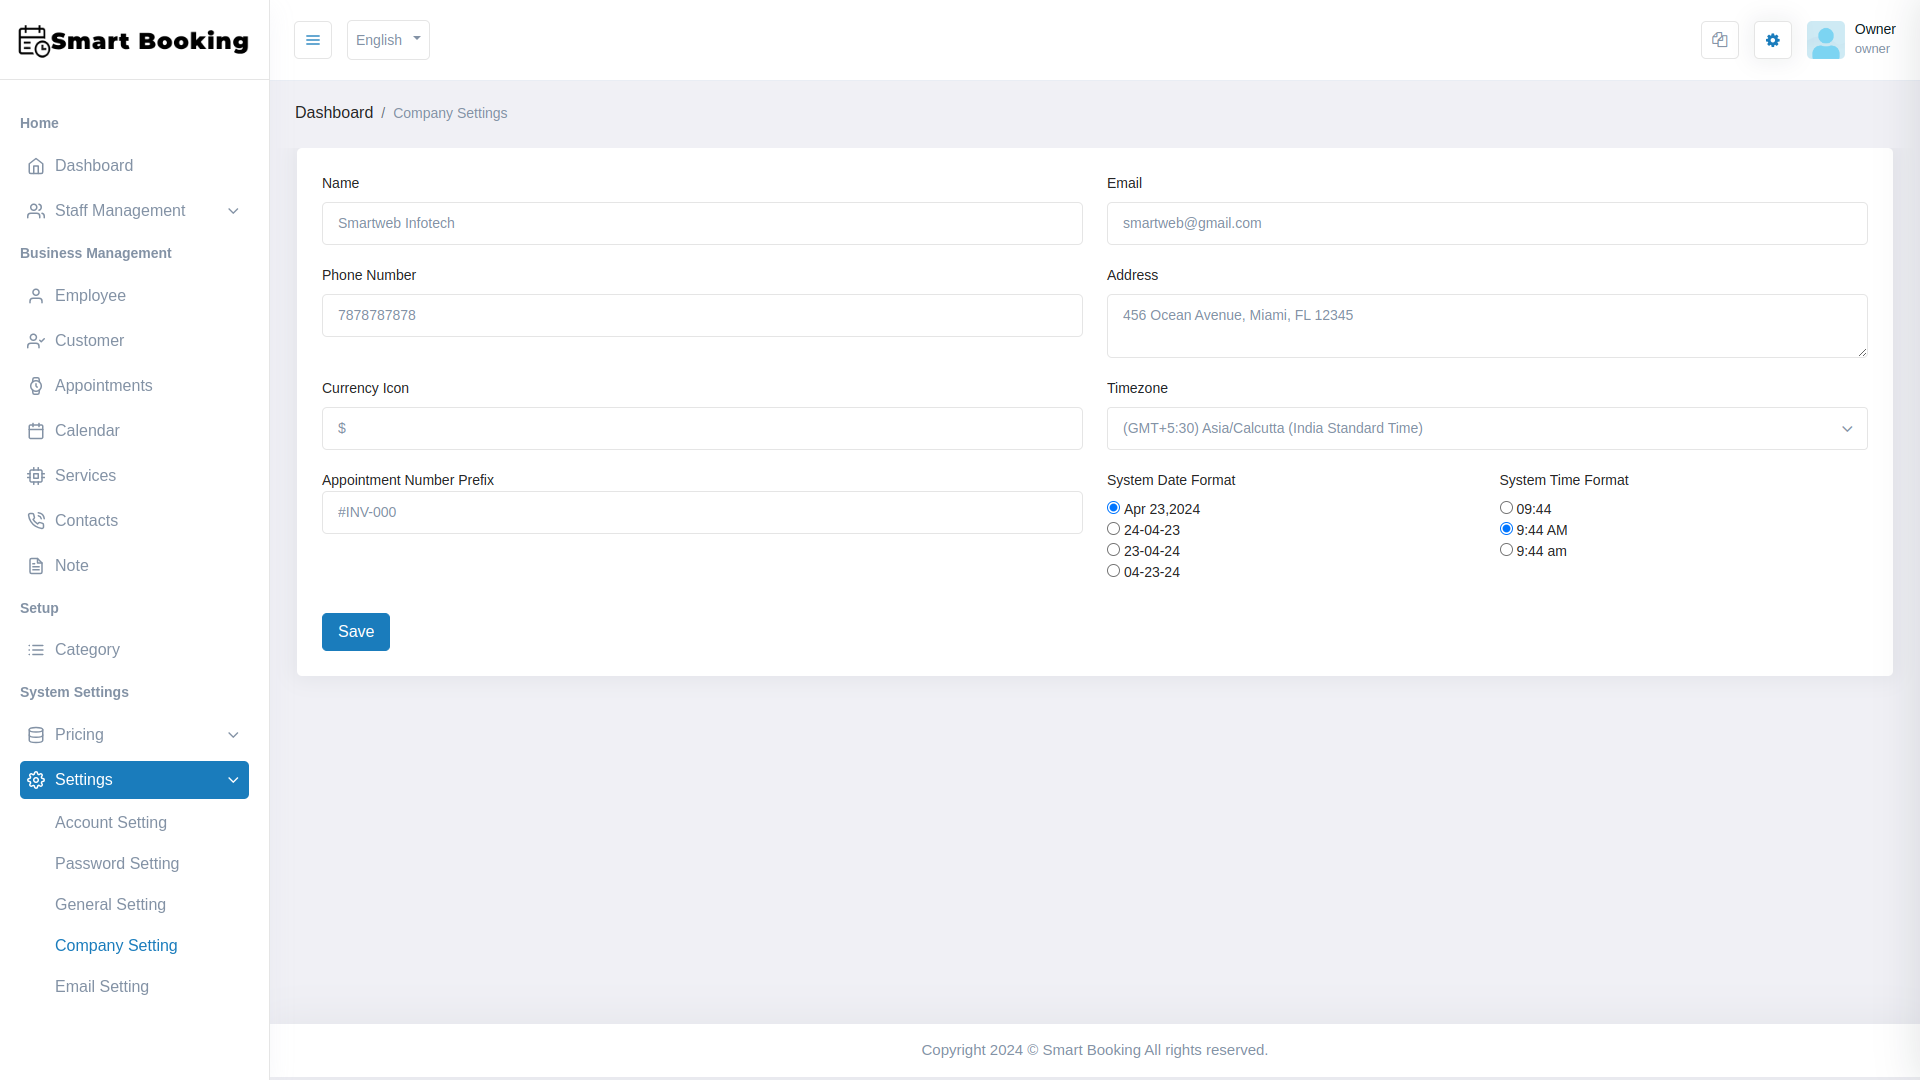Open the Password Setting menu item
1920x1080 pixels.
click(x=117, y=863)
